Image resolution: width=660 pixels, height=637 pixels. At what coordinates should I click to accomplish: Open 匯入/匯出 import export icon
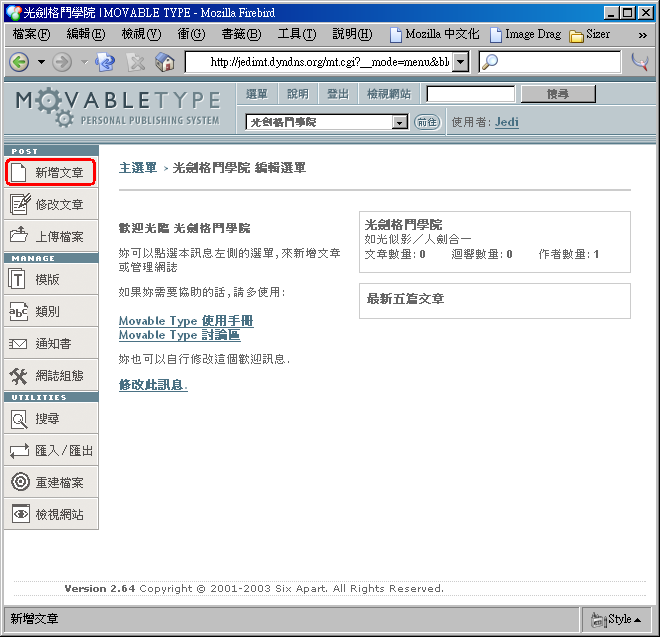(x=19, y=451)
